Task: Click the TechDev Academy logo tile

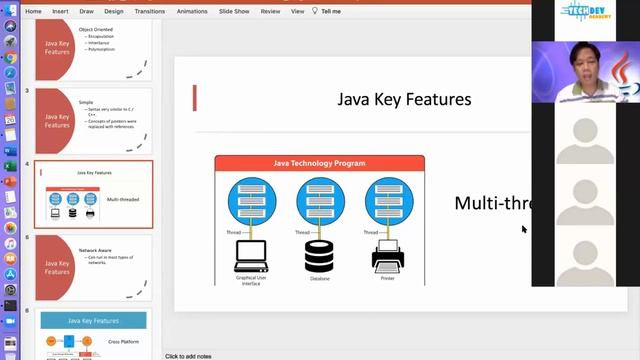Action: (x=585, y=20)
